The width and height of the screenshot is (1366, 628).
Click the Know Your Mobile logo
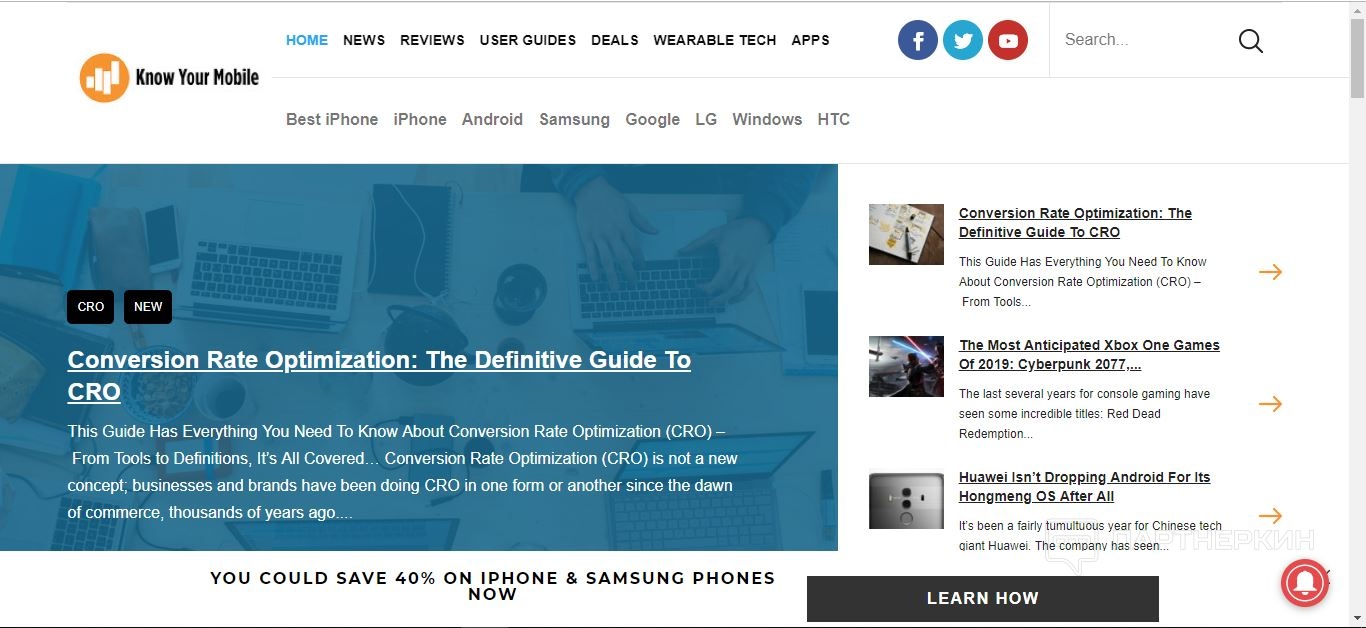[x=169, y=78]
